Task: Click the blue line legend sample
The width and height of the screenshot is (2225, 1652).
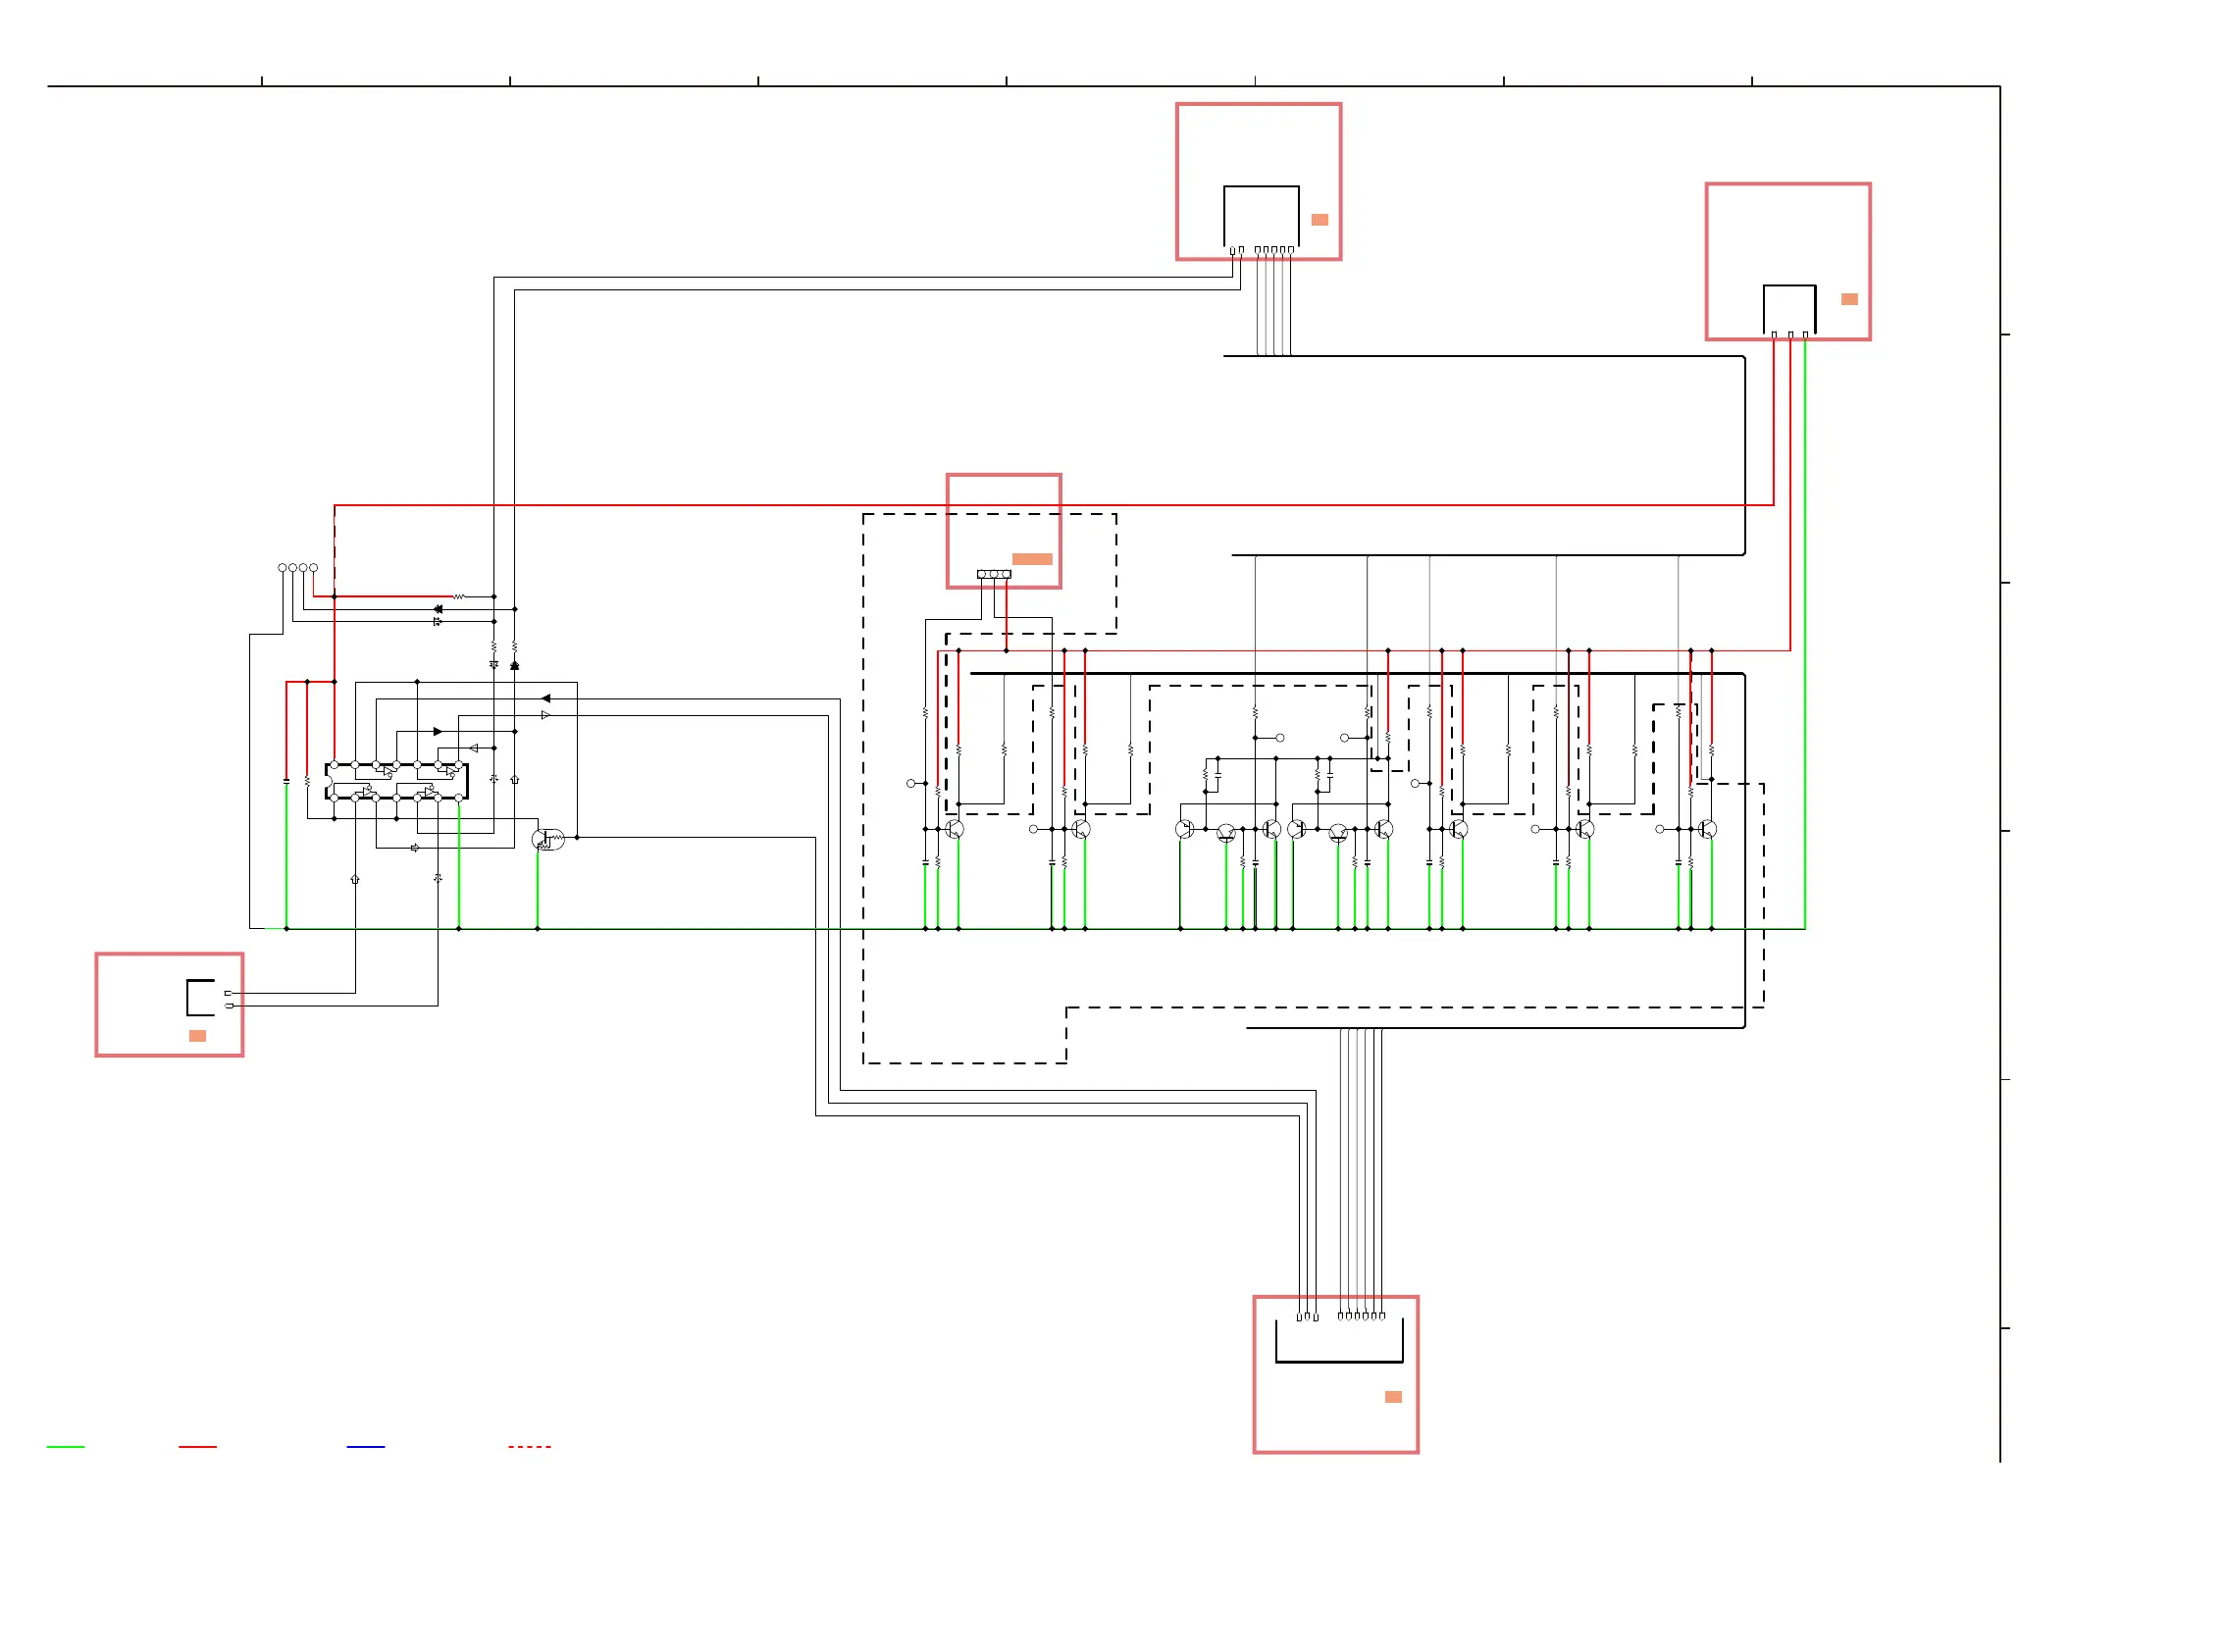Action: point(365,1447)
